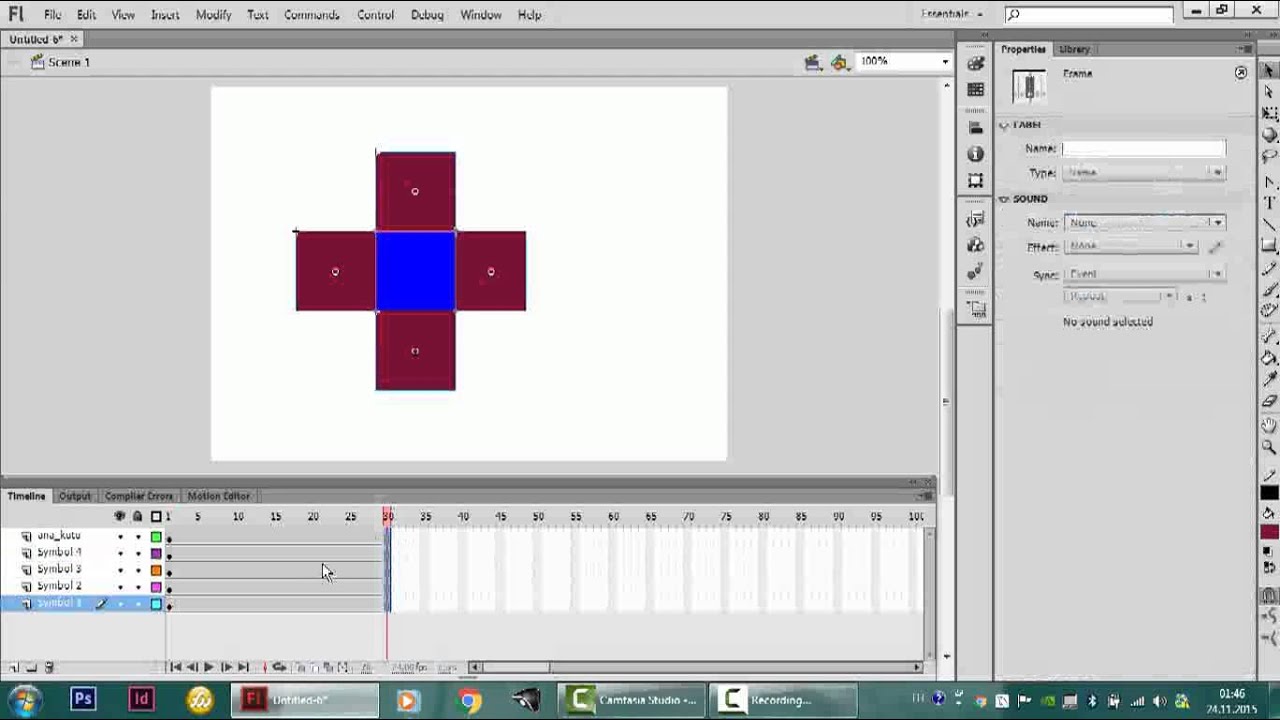
Task: Open the stage zoom 100% dropdown
Action: coord(945,62)
